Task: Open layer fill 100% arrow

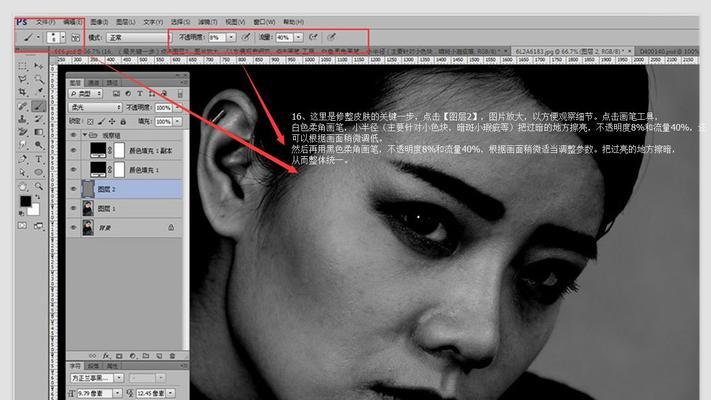Action: (x=177, y=122)
